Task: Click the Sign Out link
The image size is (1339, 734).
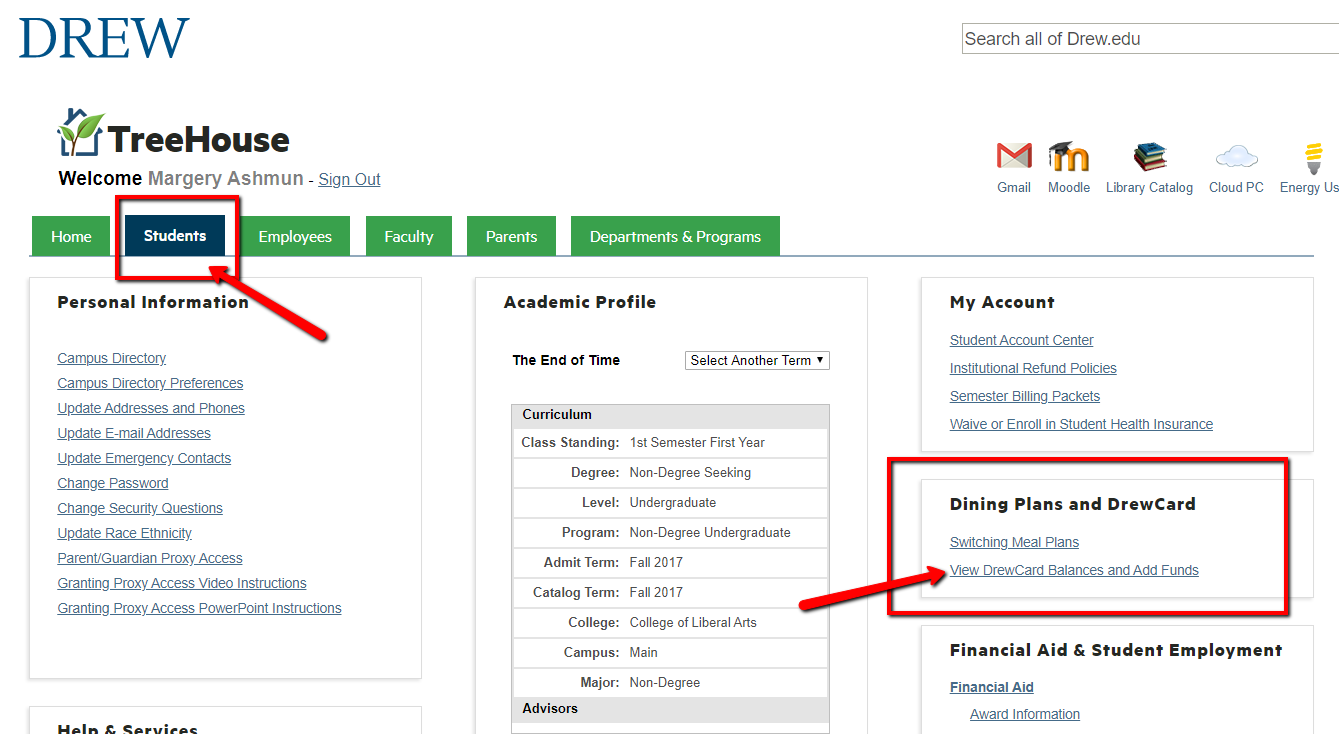Action: pyautogui.click(x=349, y=180)
